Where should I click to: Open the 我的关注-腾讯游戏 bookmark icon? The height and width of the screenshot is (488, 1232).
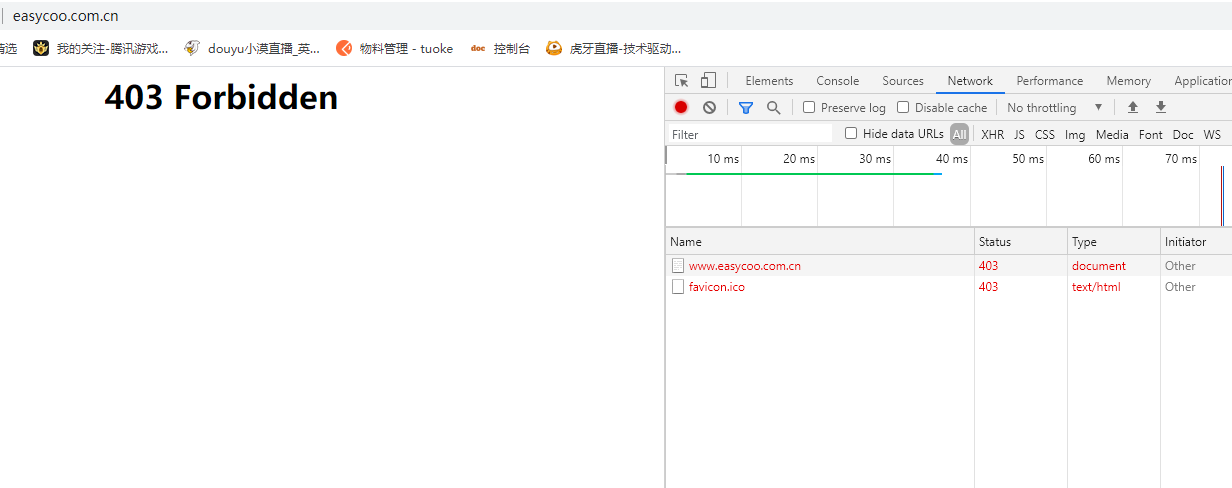41,48
